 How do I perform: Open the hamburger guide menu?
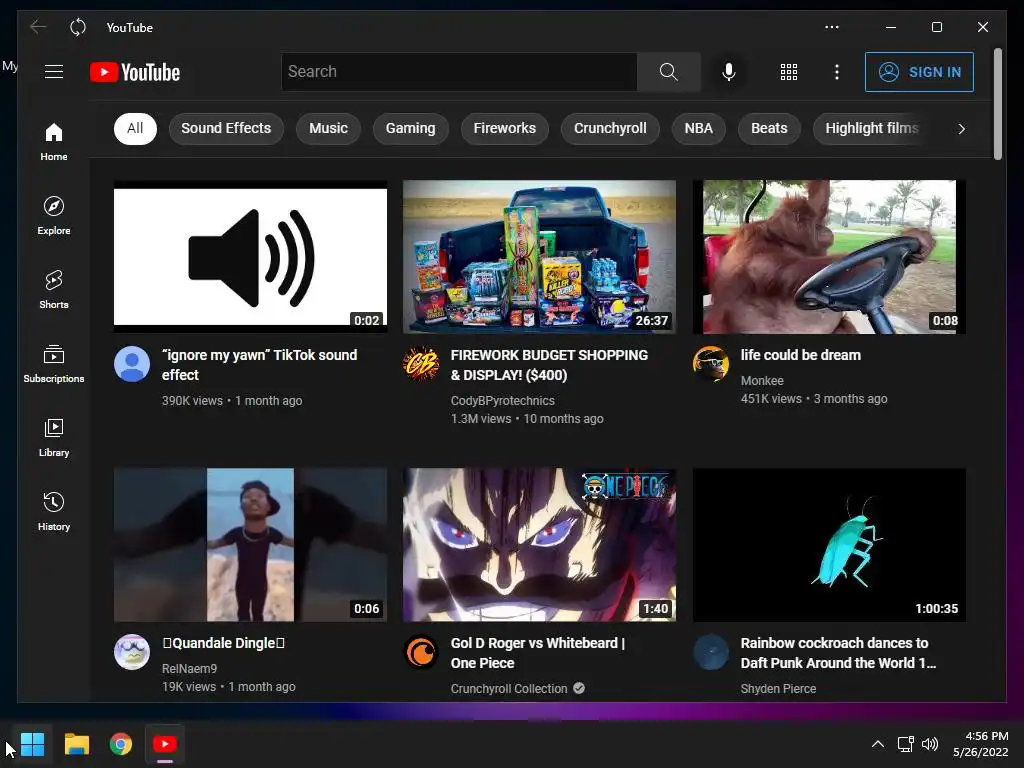click(54, 72)
